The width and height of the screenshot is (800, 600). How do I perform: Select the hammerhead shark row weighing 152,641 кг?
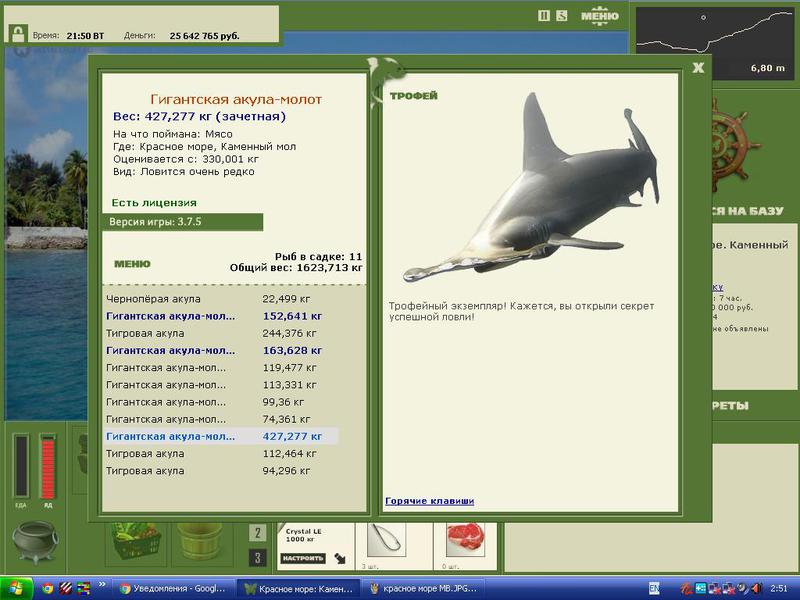coord(221,316)
